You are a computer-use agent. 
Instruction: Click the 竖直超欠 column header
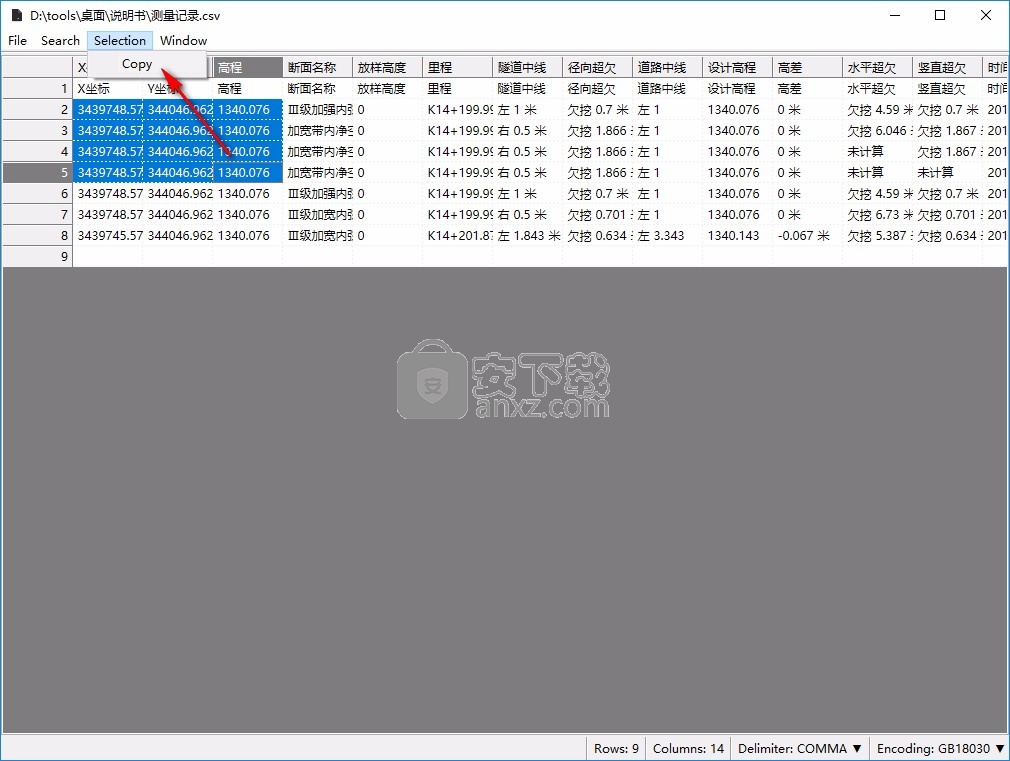948,68
